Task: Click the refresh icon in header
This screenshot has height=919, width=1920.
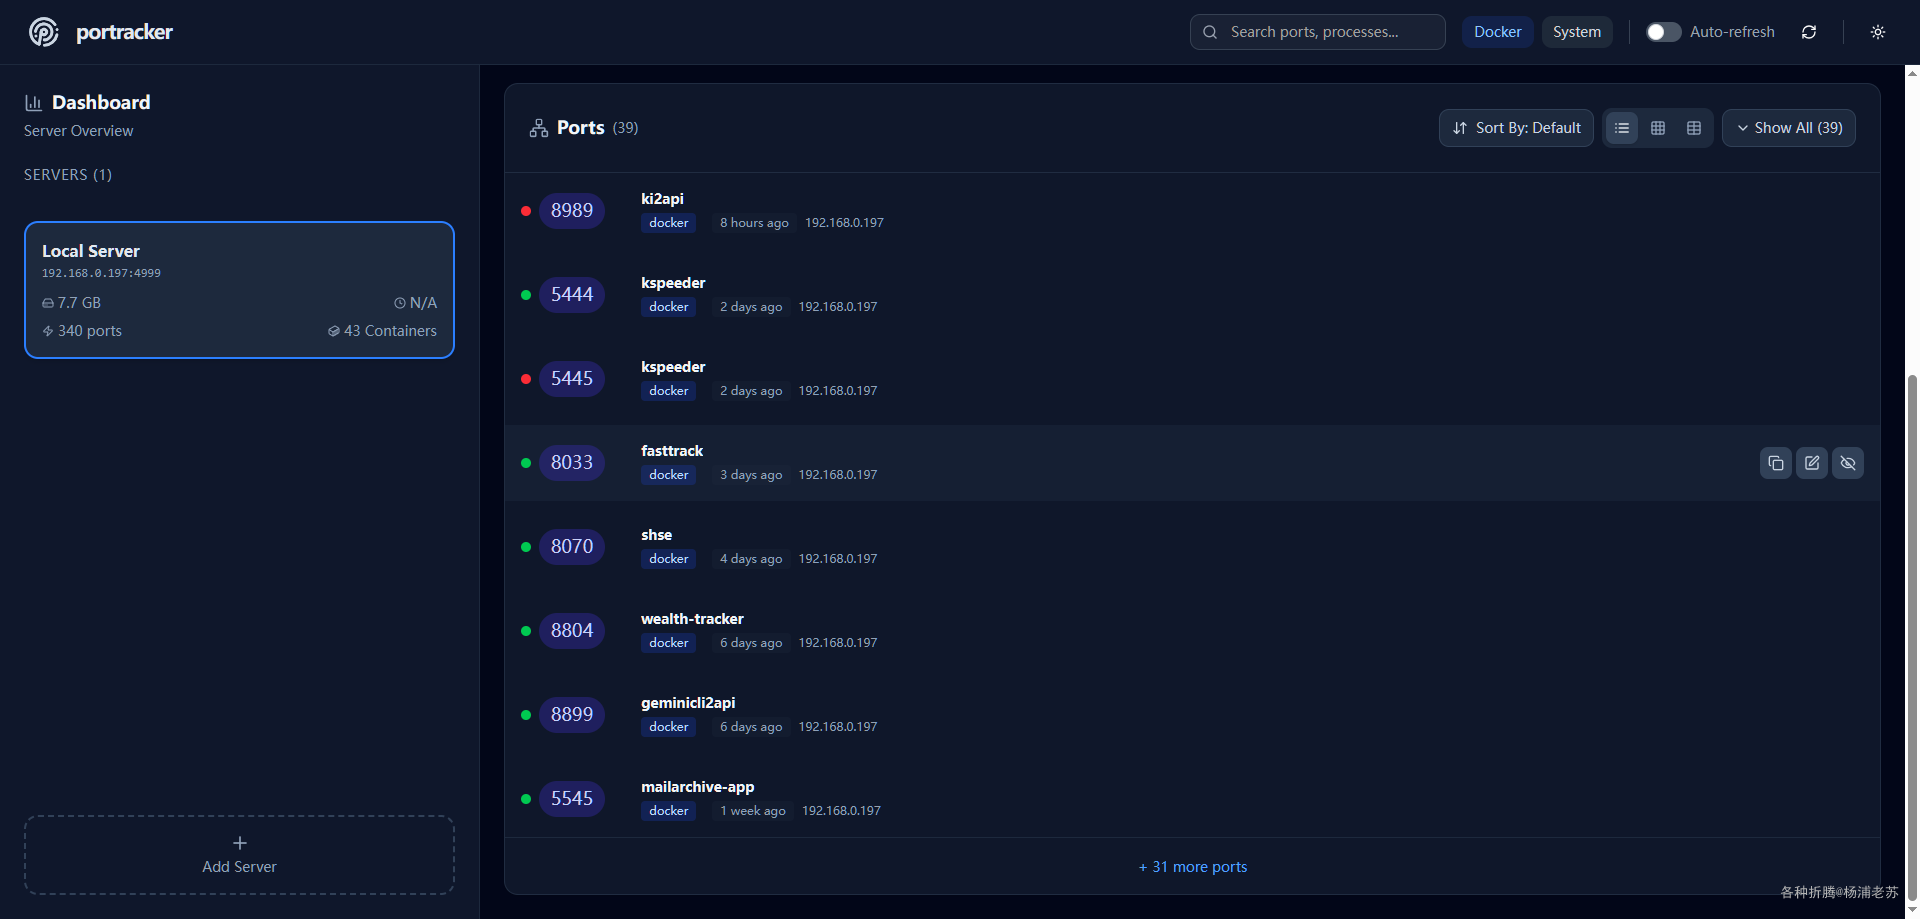Action: [1809, 32]
